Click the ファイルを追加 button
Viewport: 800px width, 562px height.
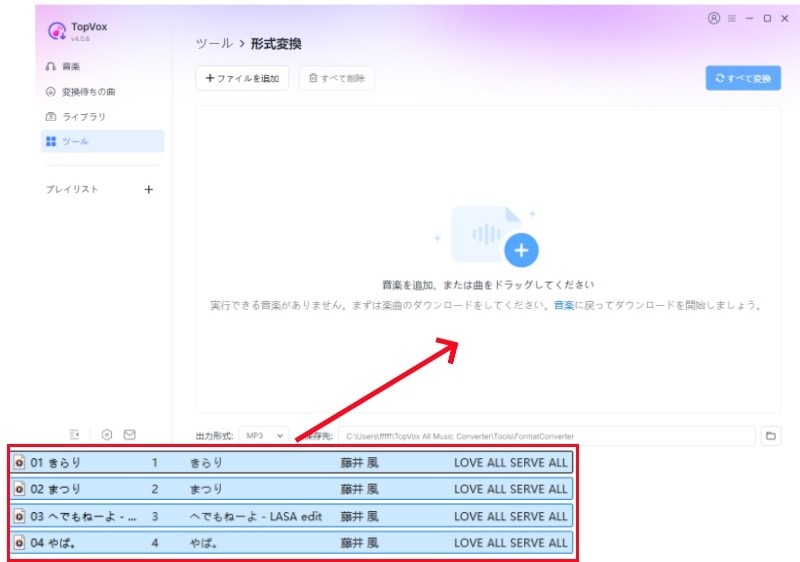point(242,78)
